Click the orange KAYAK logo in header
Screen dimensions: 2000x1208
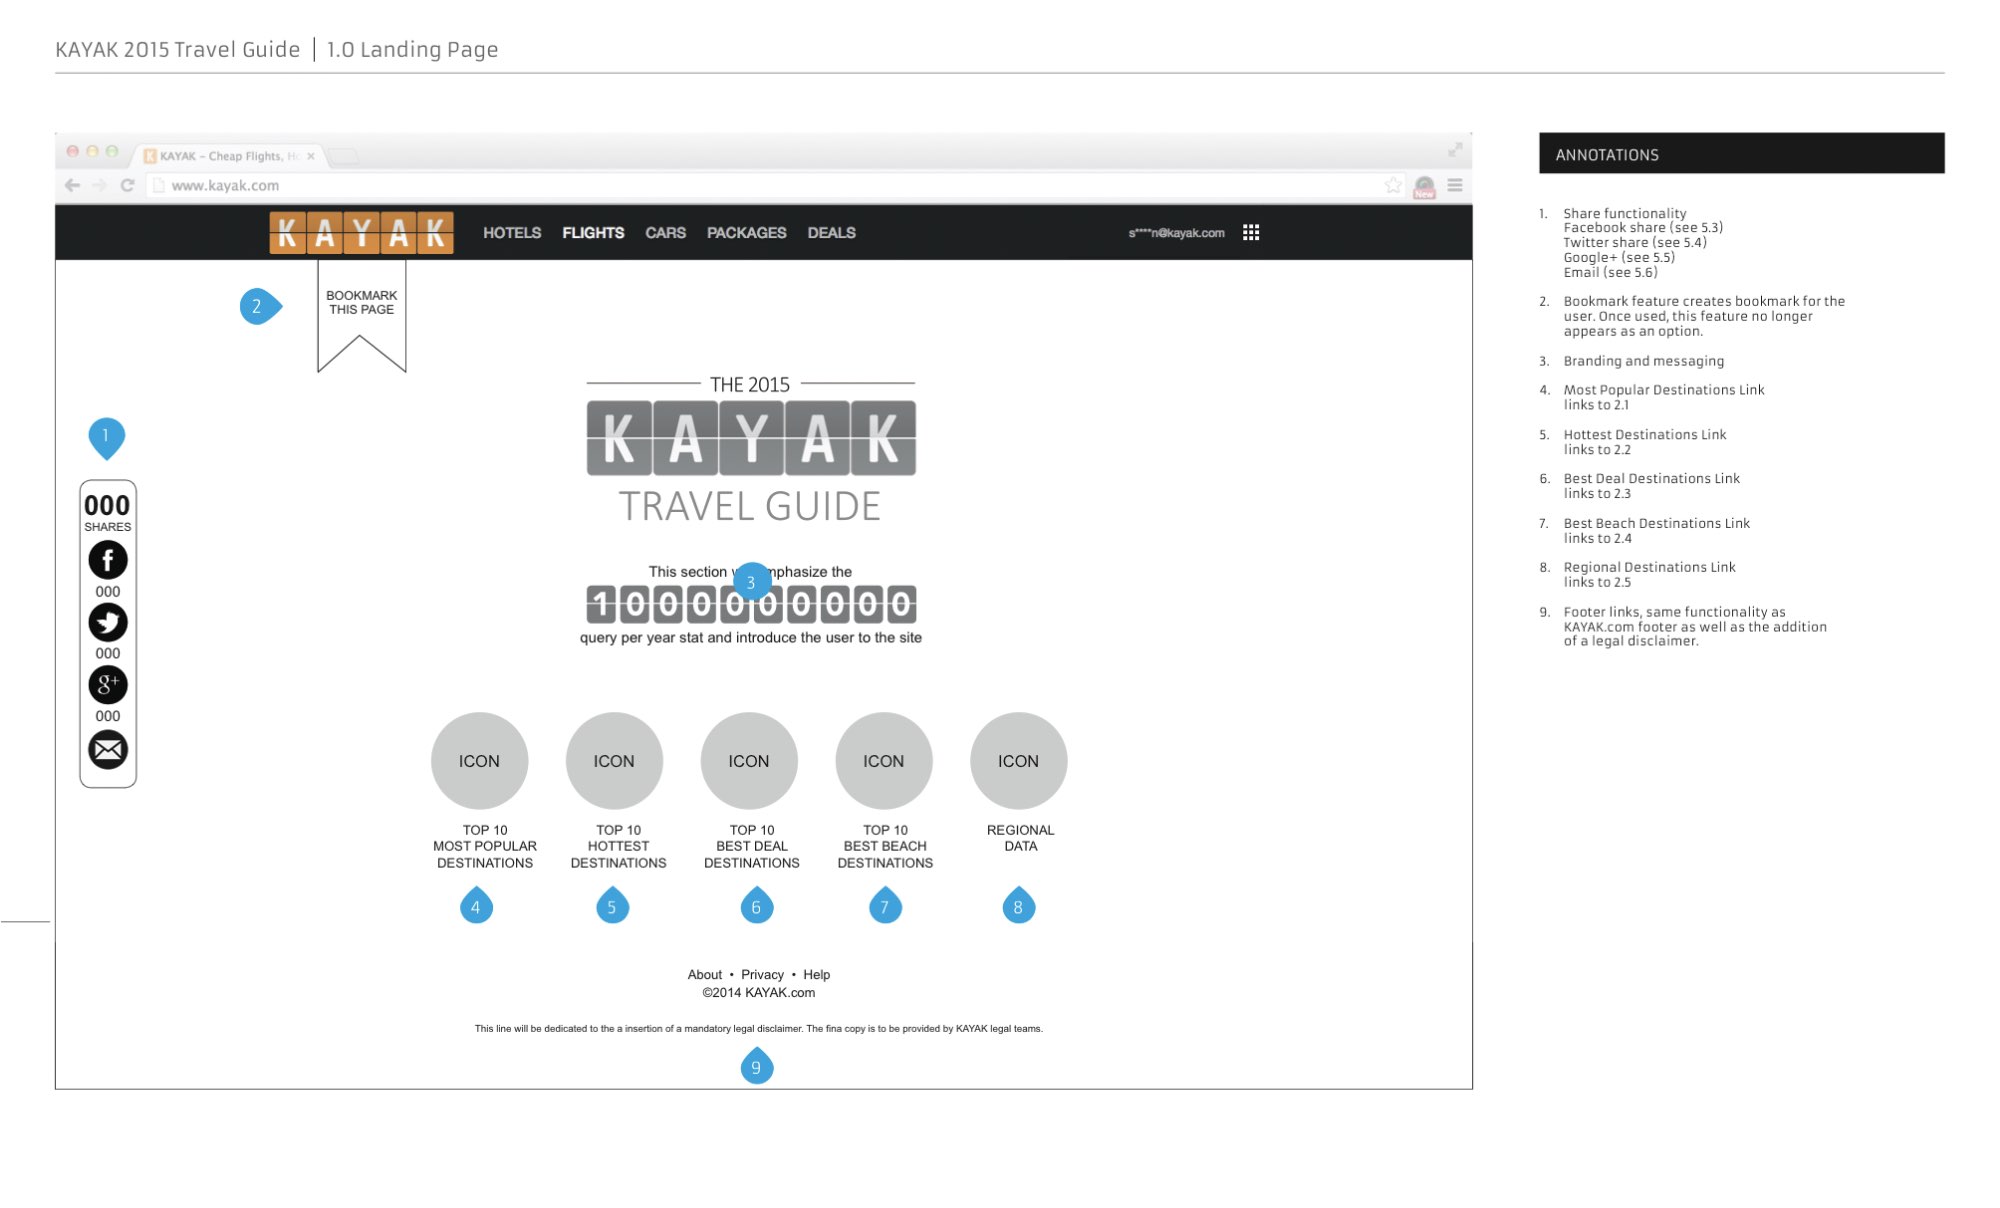(361, 233)
